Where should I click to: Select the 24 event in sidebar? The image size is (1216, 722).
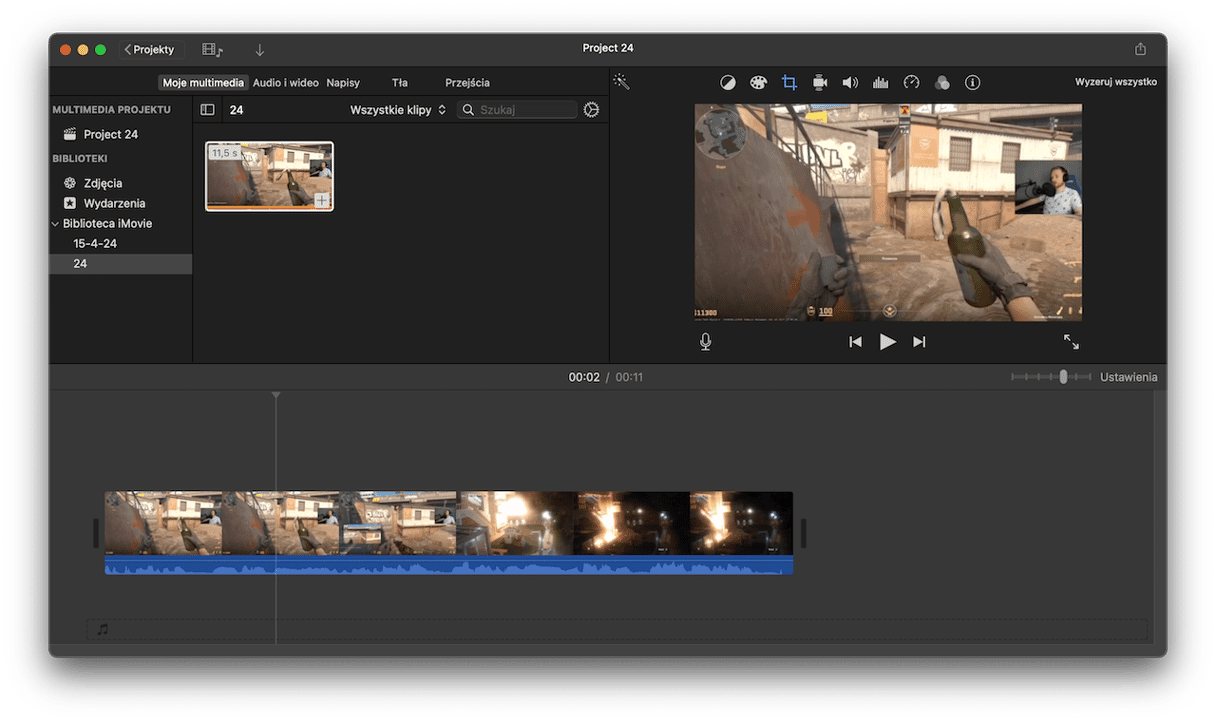(120, 264)
